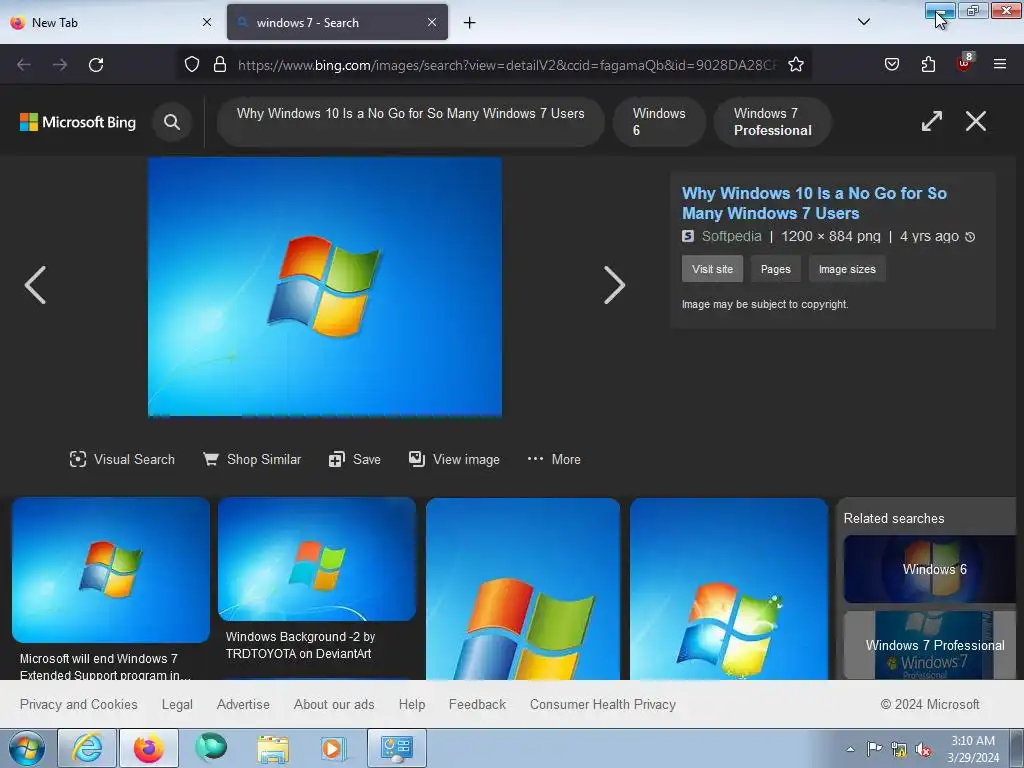Launch Internet Explorer from the taskbar
Viewport: 1024px width, 768px height.
[x=87, y=748]
